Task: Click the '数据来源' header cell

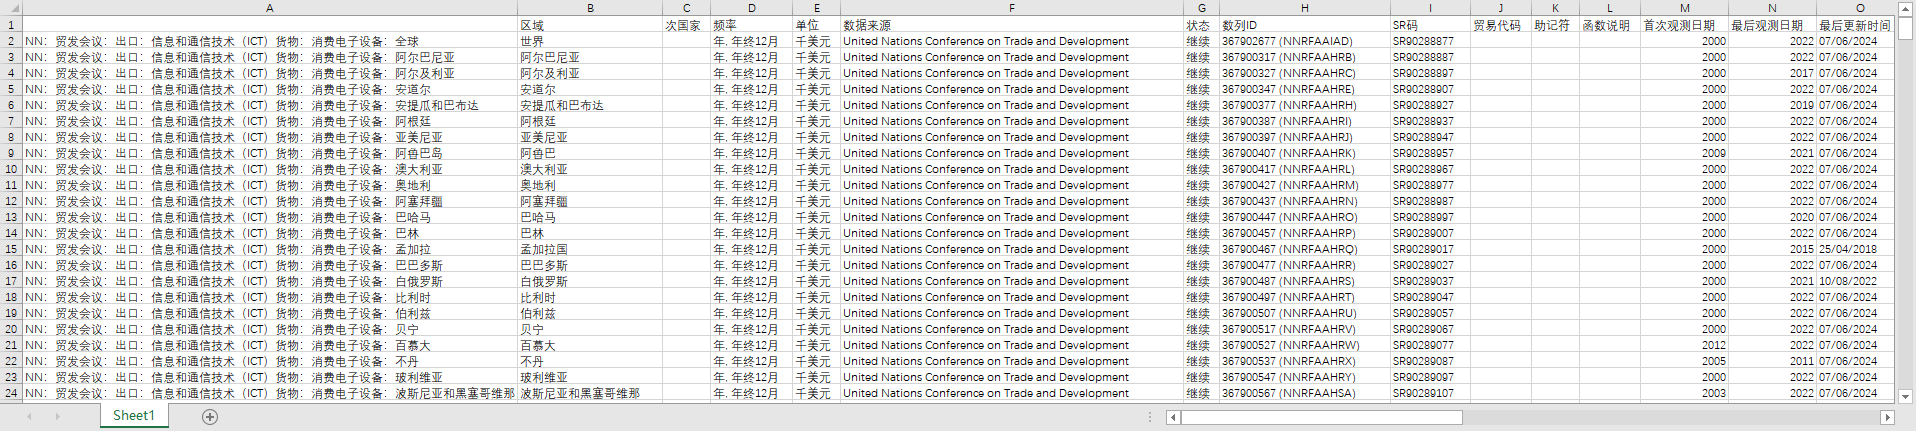Action: tap(1012, 25)
